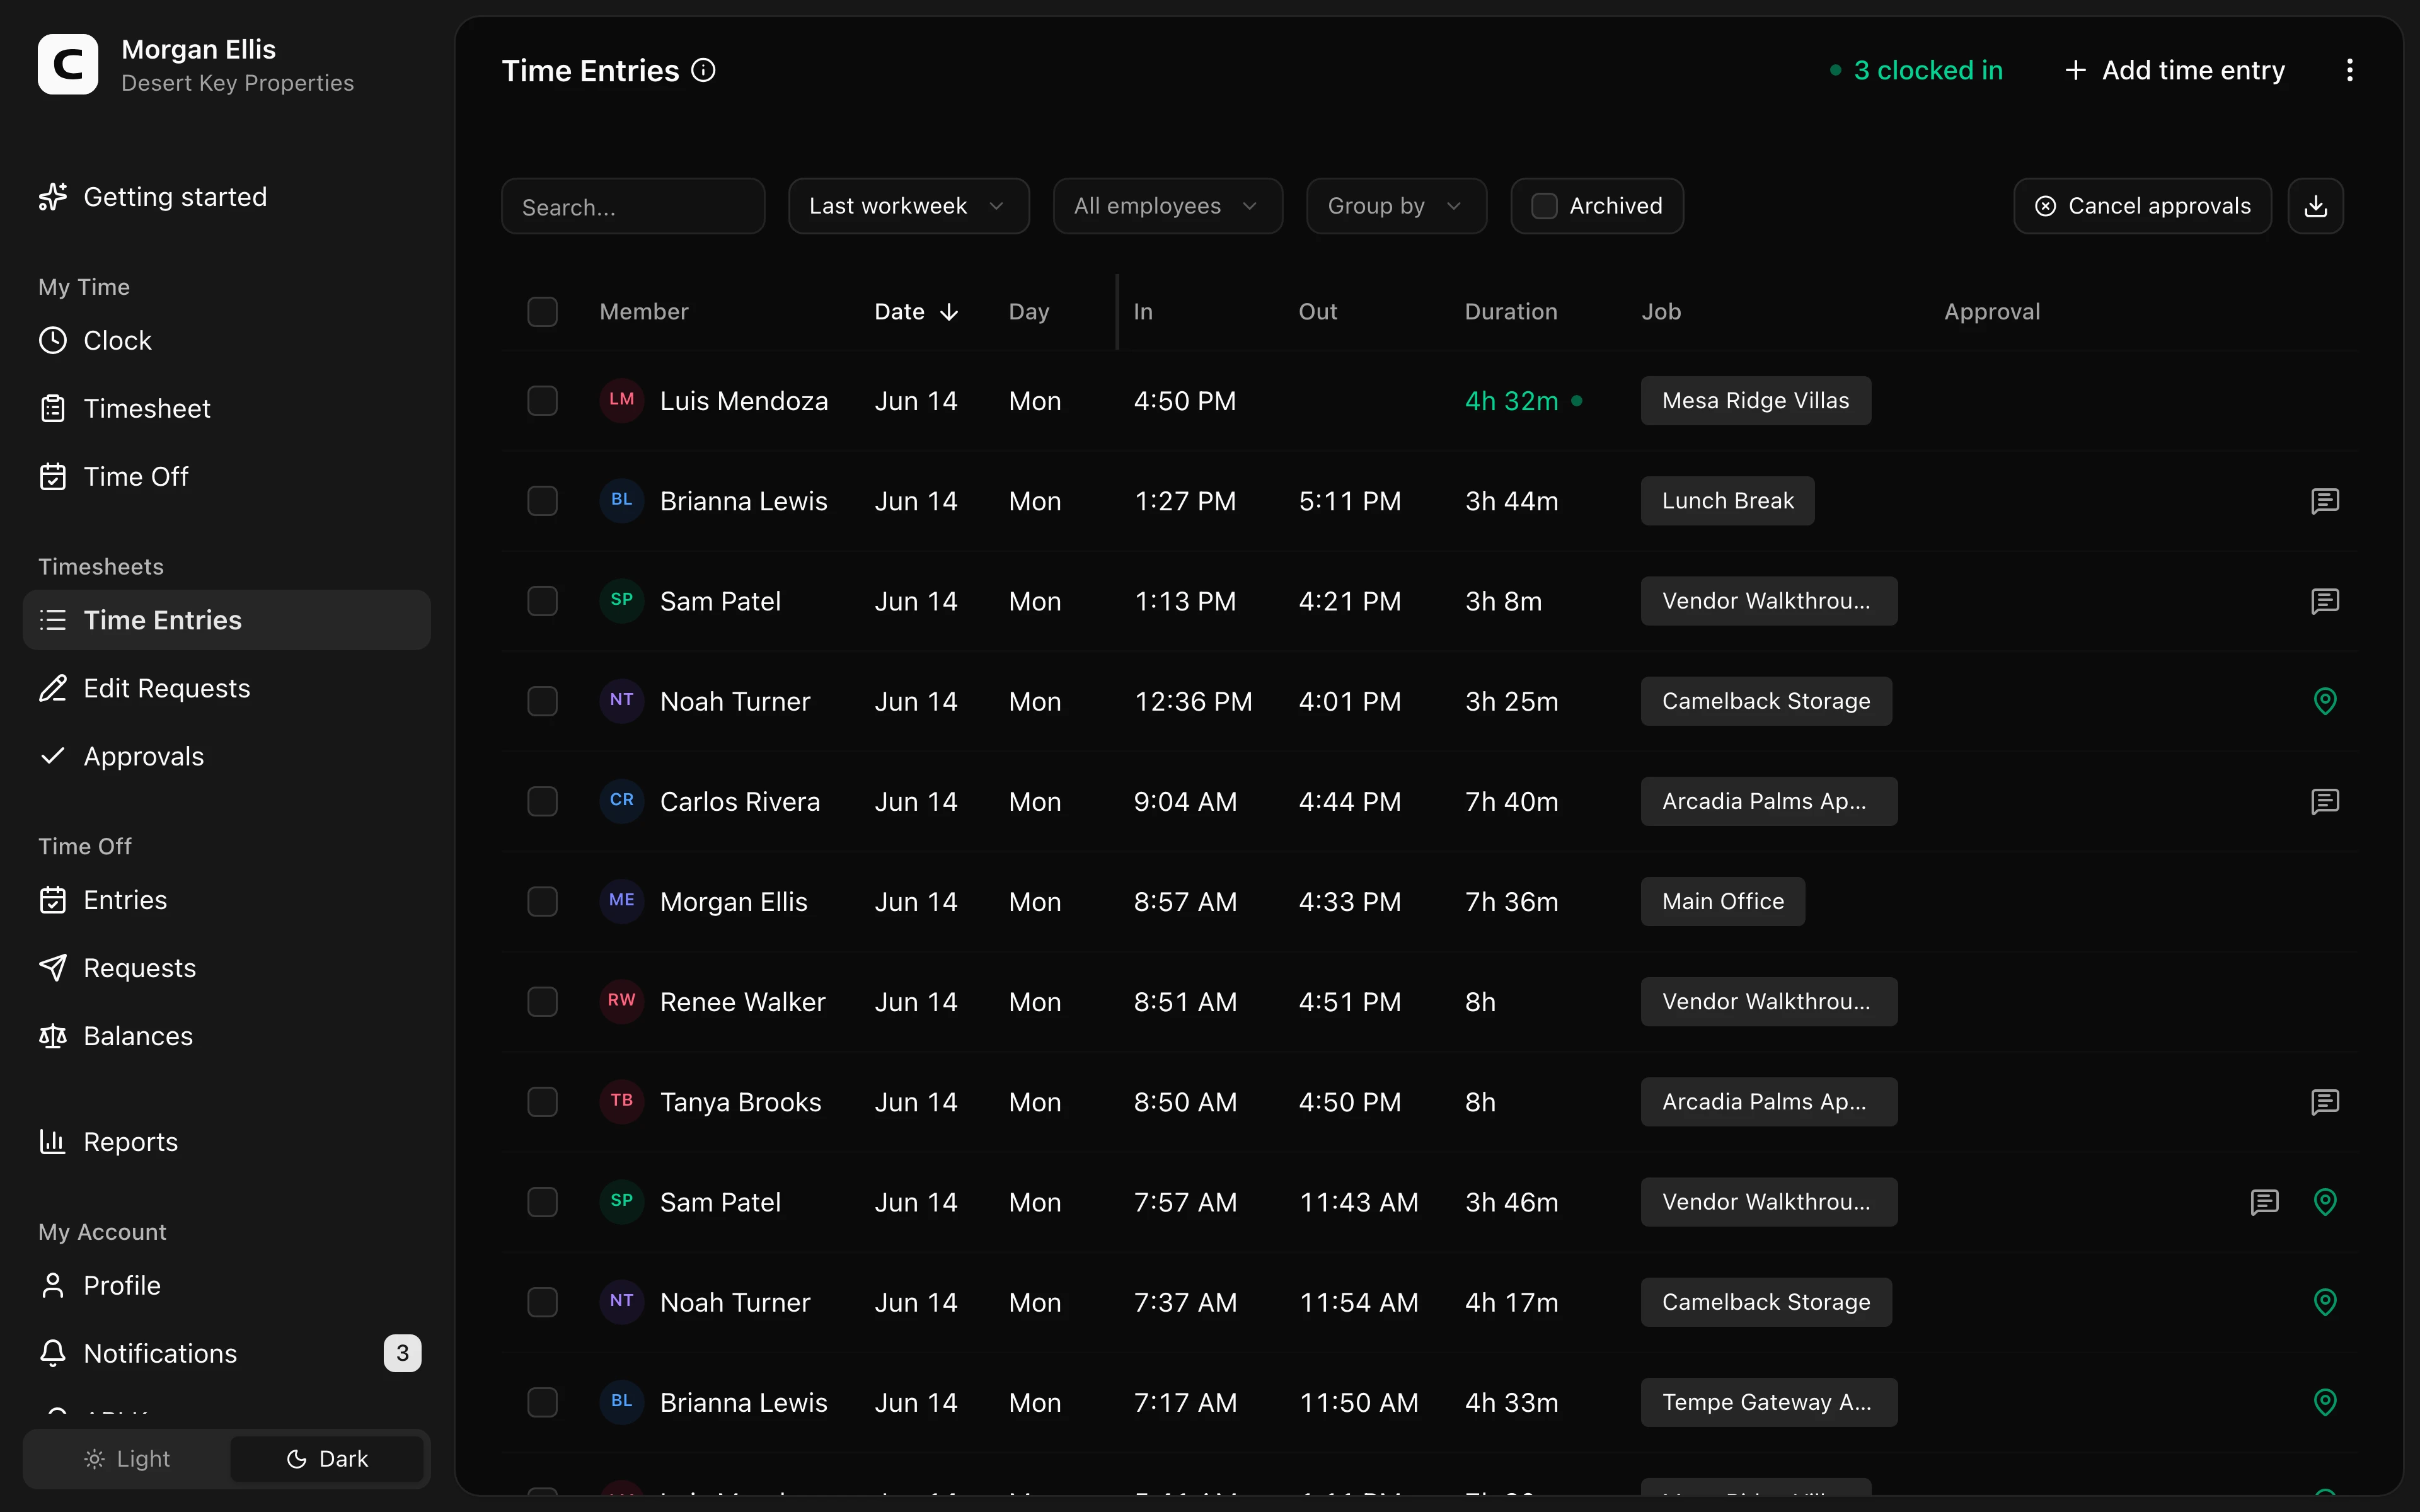Open the Last workweek date range dropdown
This screenshot has height=1512, width=2420.
click(x=908, y=206)
